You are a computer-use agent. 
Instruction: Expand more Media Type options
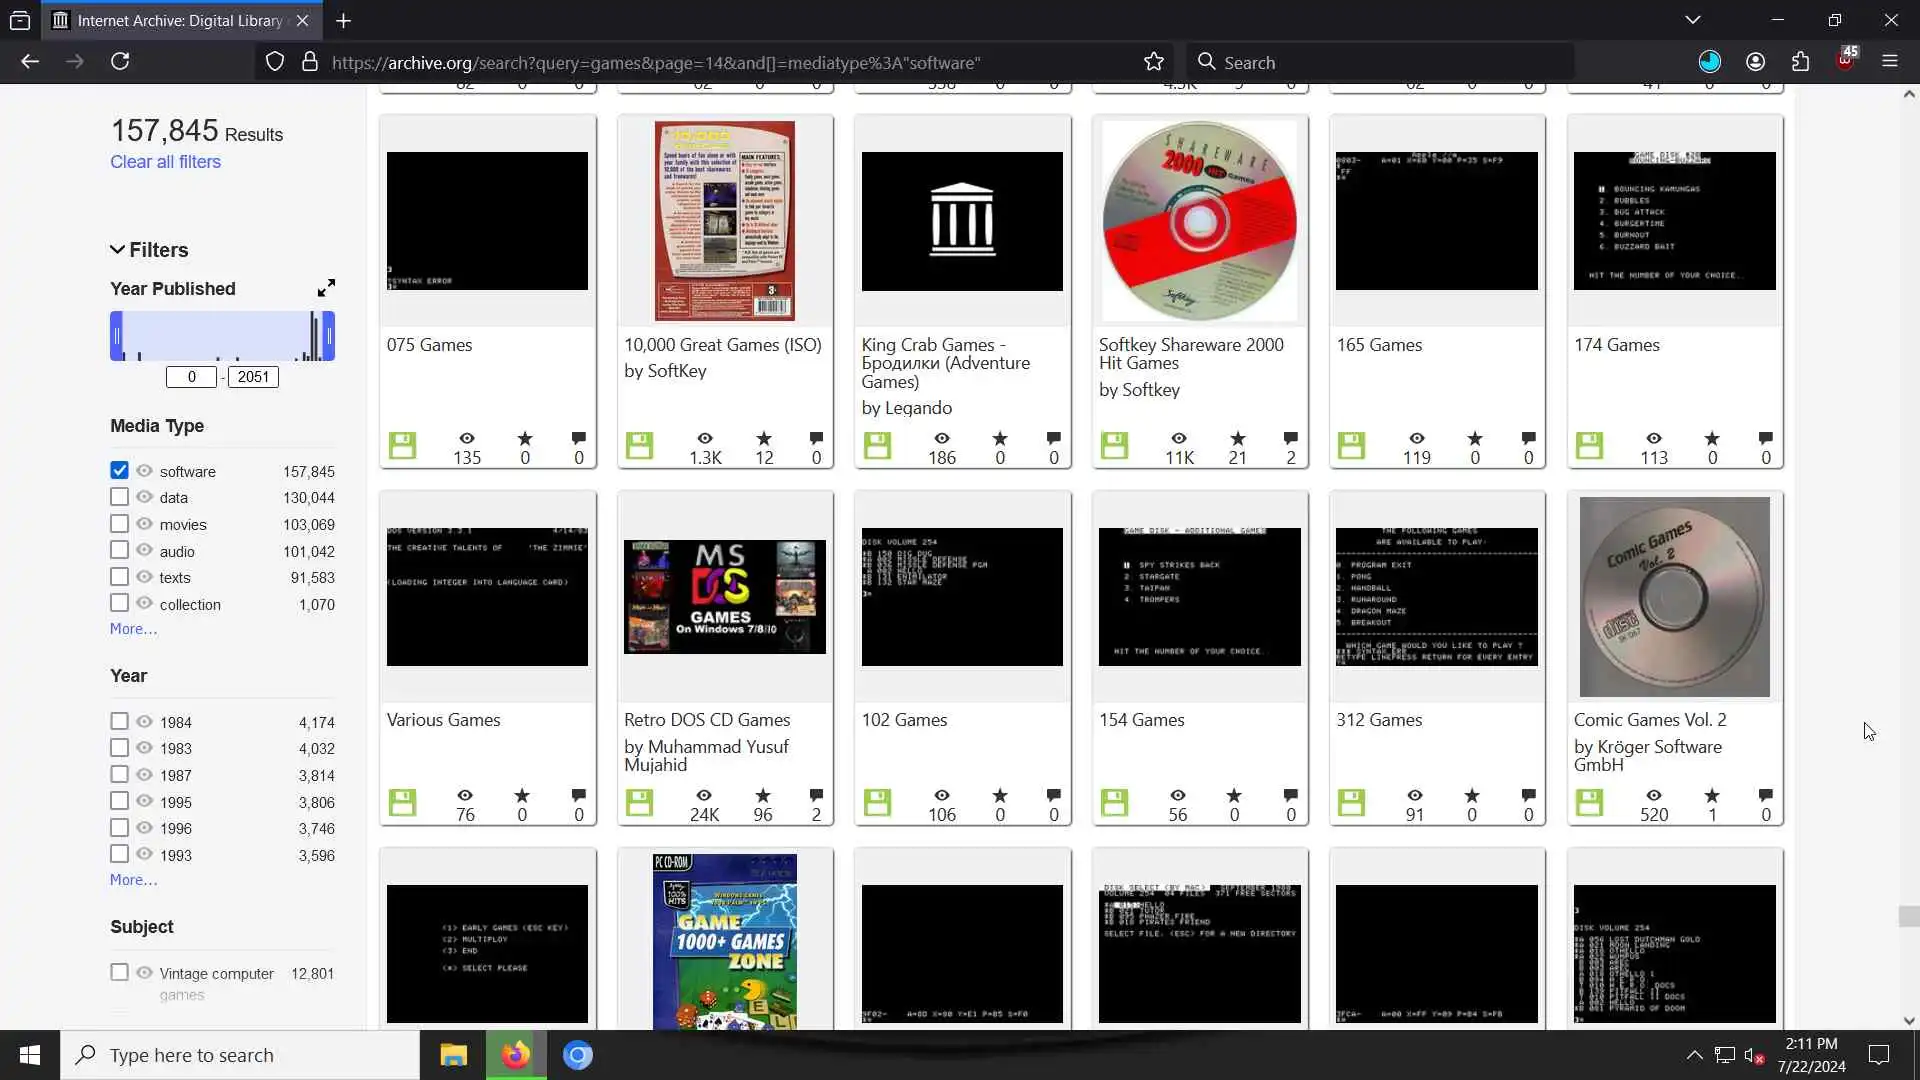click(133, 629)
